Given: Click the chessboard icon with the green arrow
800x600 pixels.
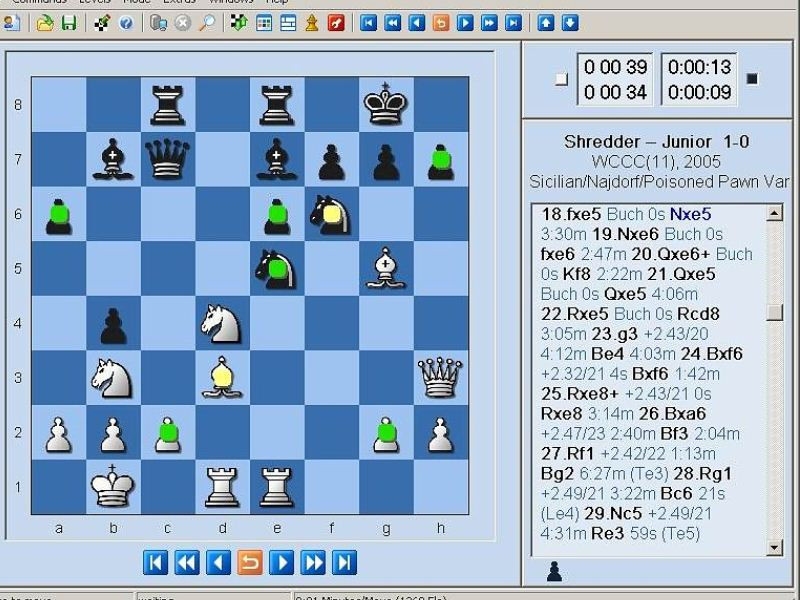Looking at the screenshot, I should click(x=239, y=22).
